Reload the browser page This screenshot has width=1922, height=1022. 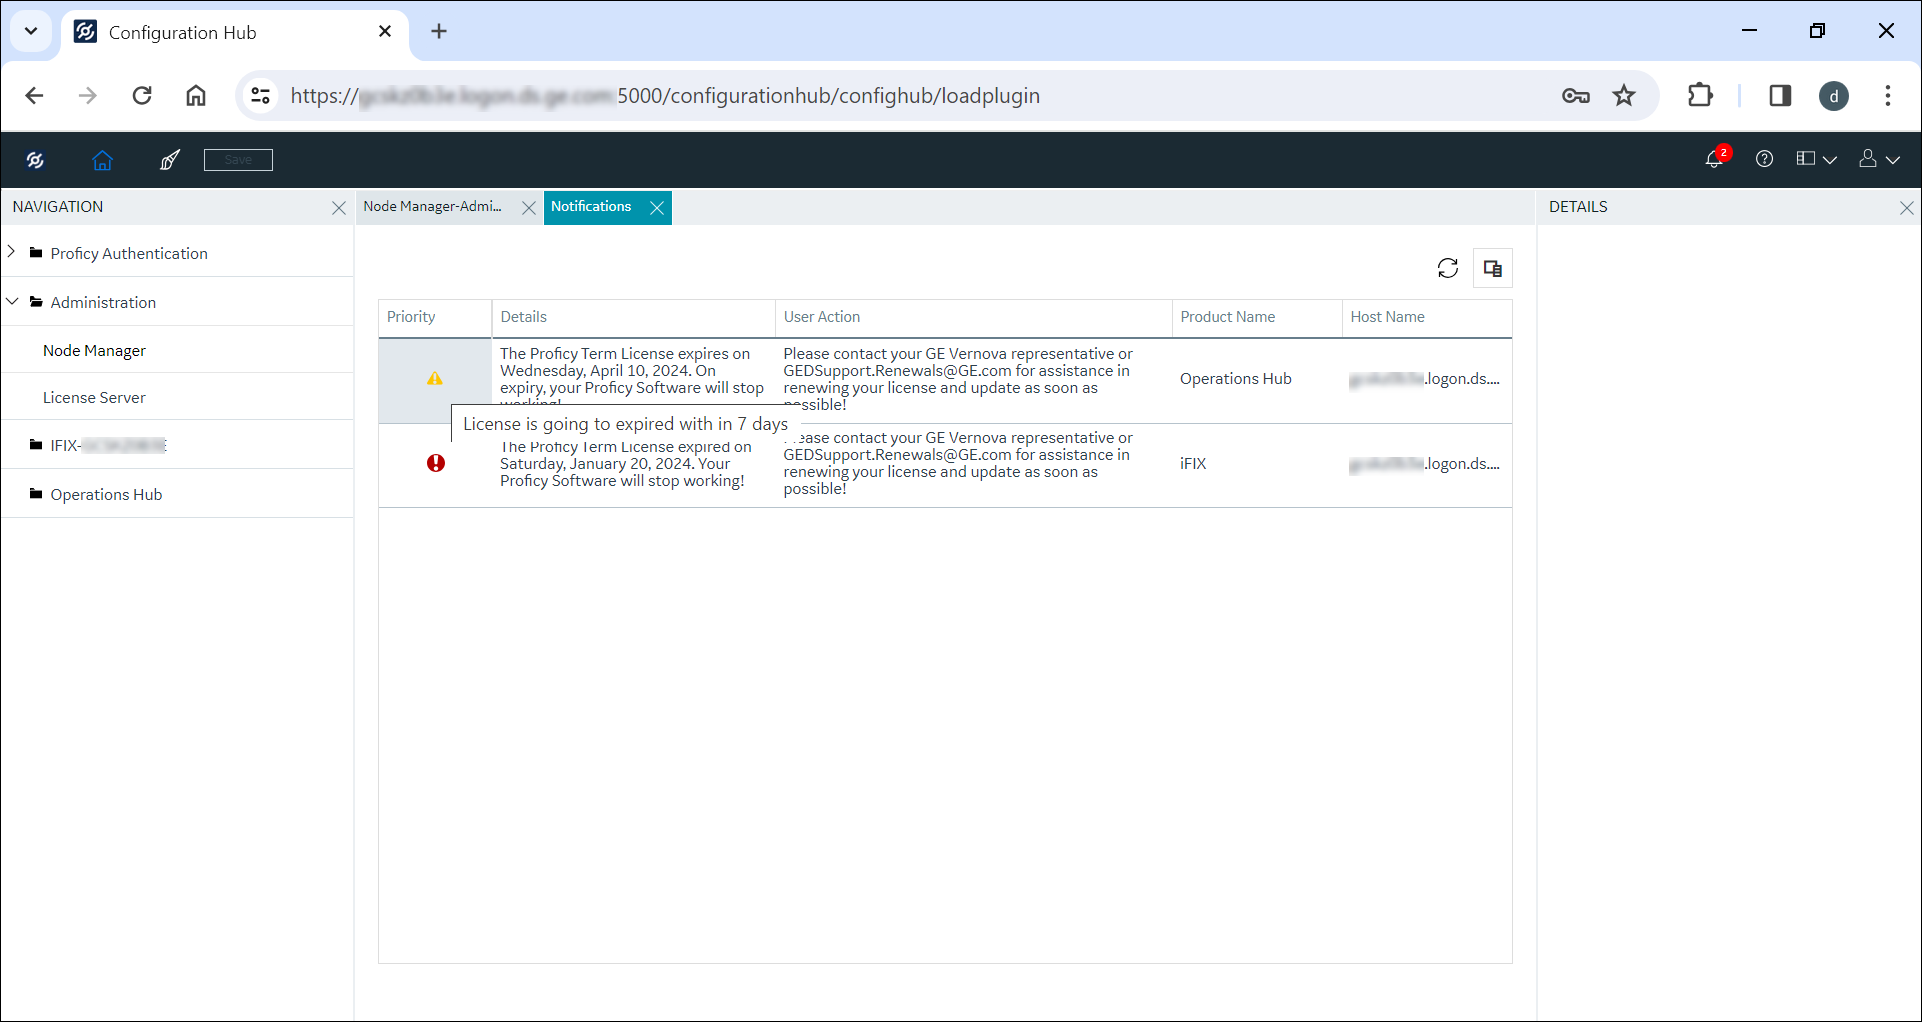coord(142,96)
